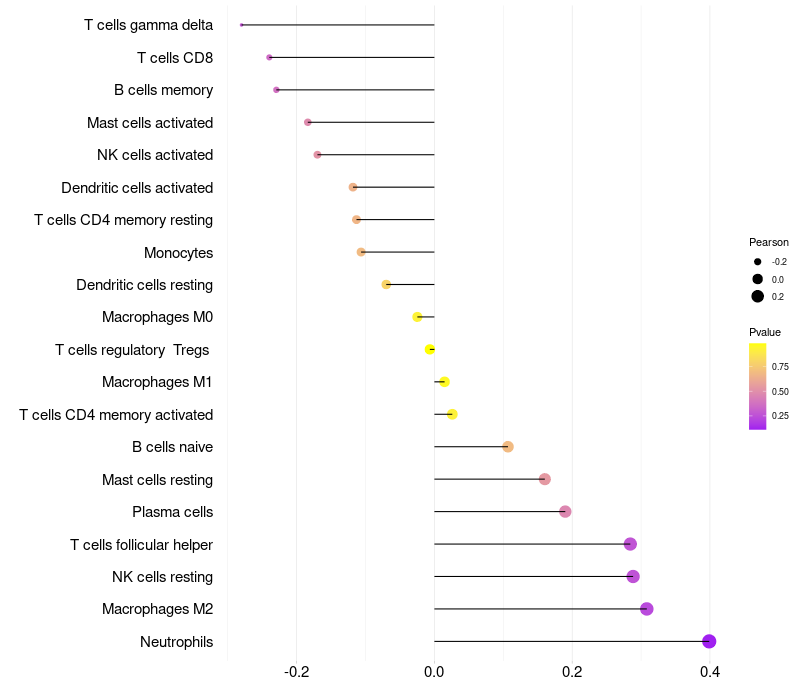Click the "Macrophages M0" axis label
Image resolution: width=800 pixels, height=700 pixels.
(157, 317)
